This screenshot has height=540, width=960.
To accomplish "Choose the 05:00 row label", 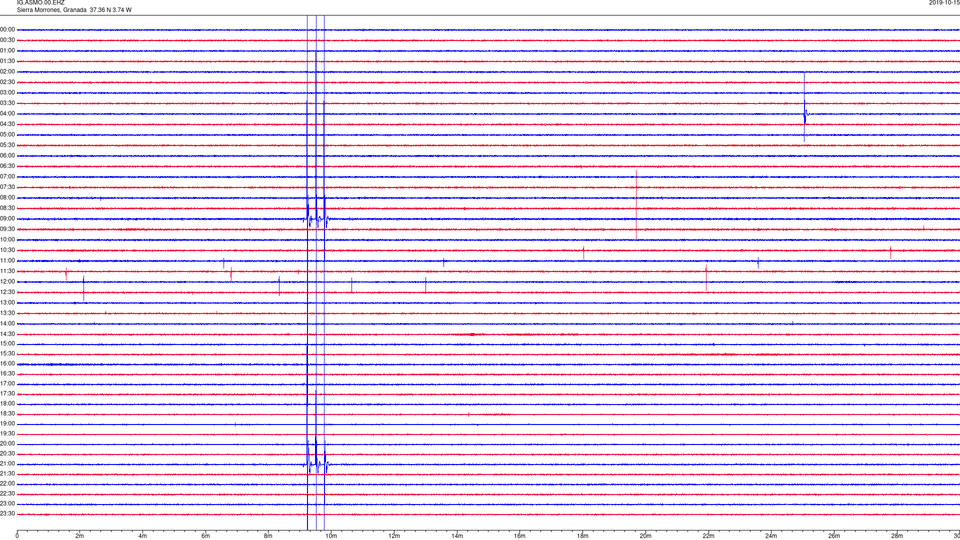I will point(7,135).
